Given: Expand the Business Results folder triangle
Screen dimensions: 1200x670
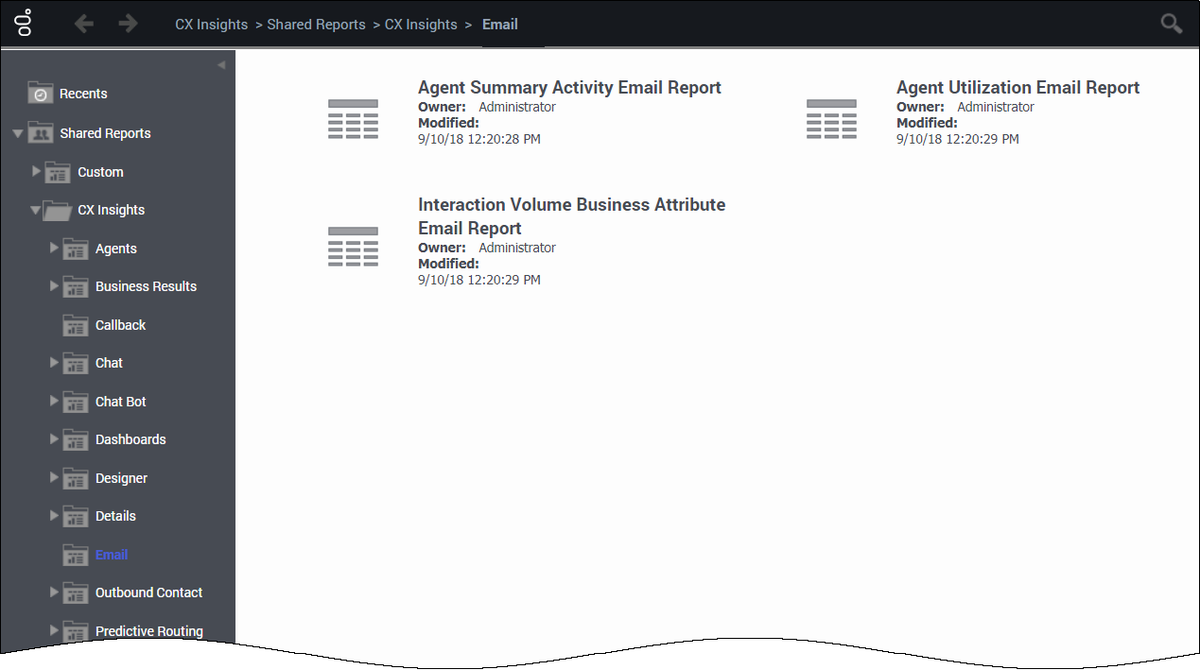Looking at the screenshot, I should click(55, 286).
